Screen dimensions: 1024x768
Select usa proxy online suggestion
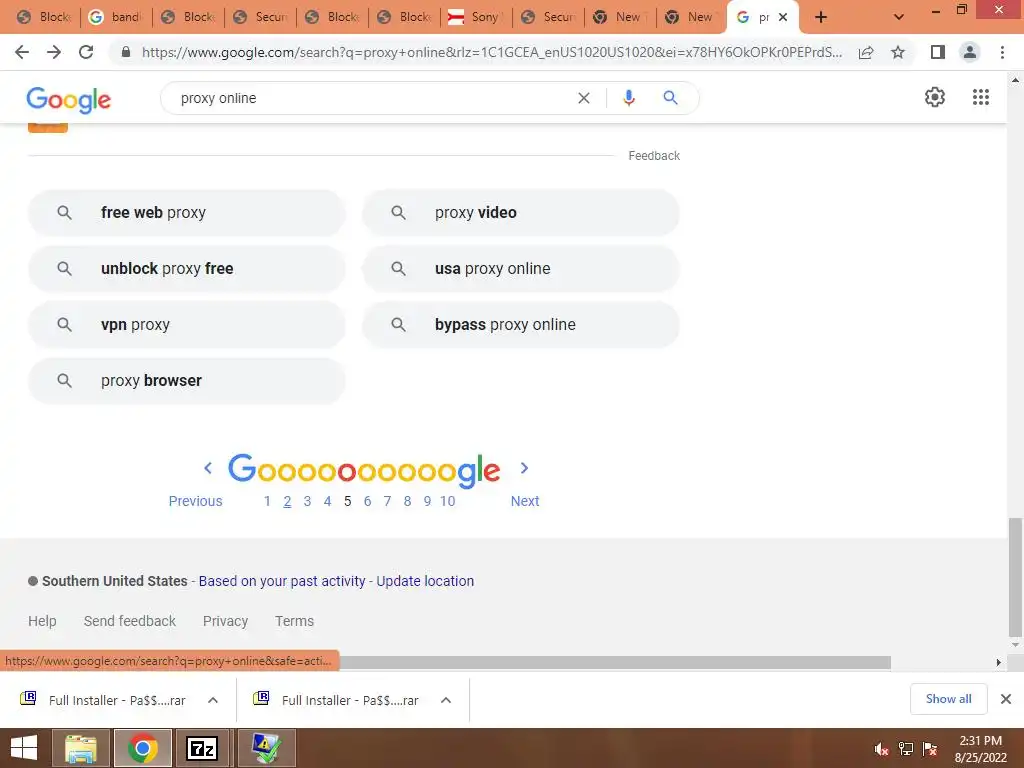520,268
